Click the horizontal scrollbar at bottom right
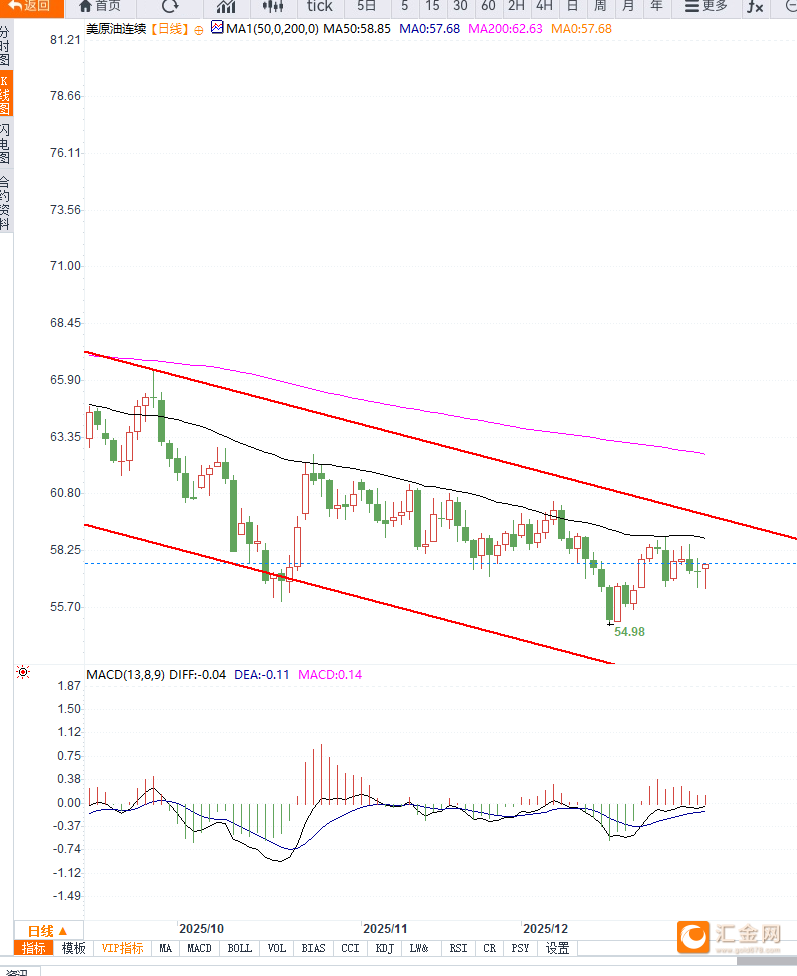Screen dimensions: 797x976 click(x=767, y=962)
